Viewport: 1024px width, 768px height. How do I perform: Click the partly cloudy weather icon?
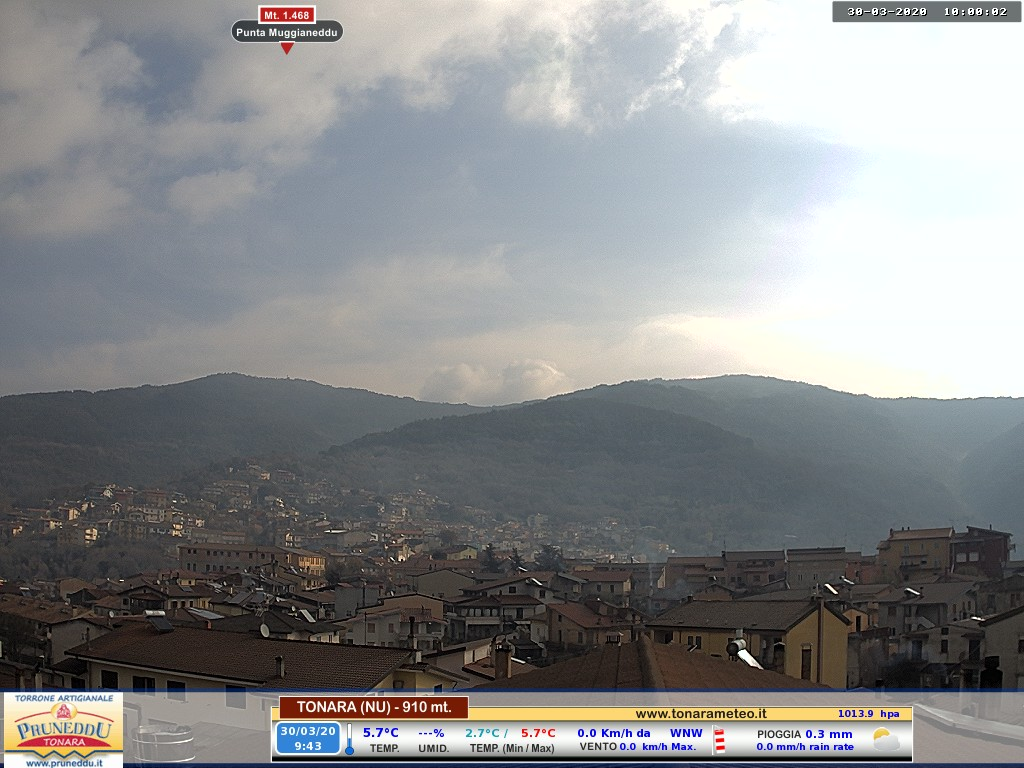[x=886, y=739]
